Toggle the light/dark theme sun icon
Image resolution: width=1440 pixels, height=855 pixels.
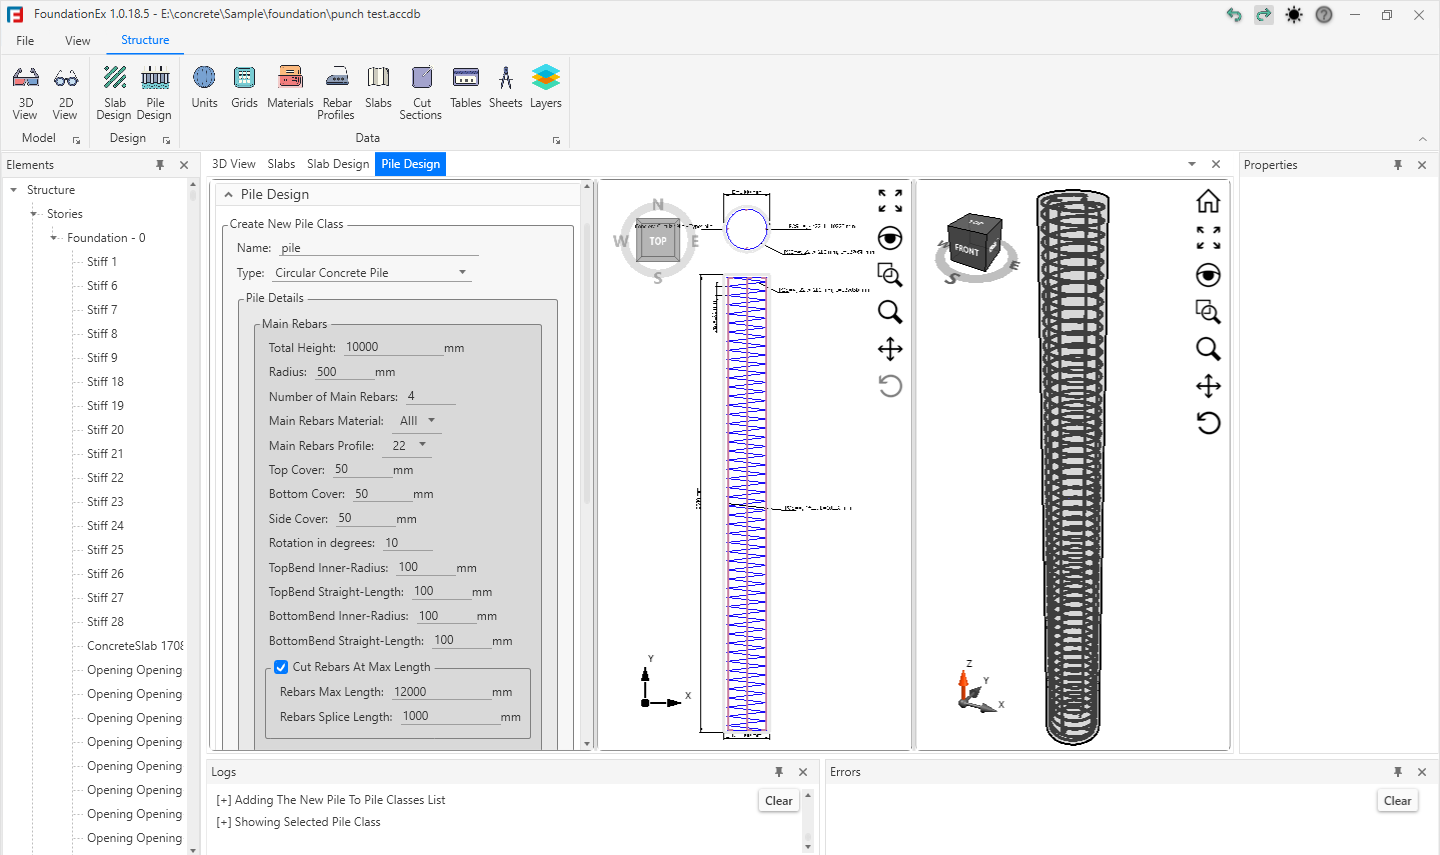point(1294,15)
